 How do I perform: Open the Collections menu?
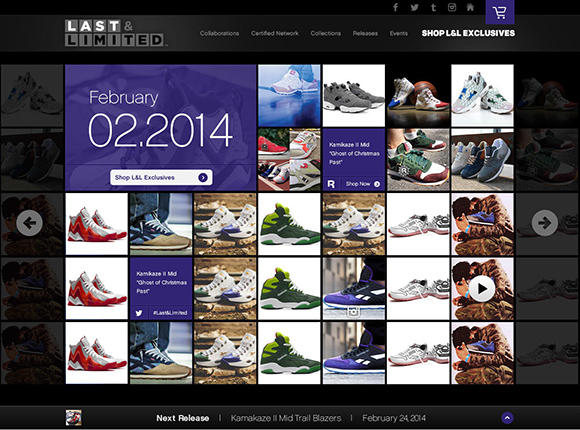pos(326,33)
